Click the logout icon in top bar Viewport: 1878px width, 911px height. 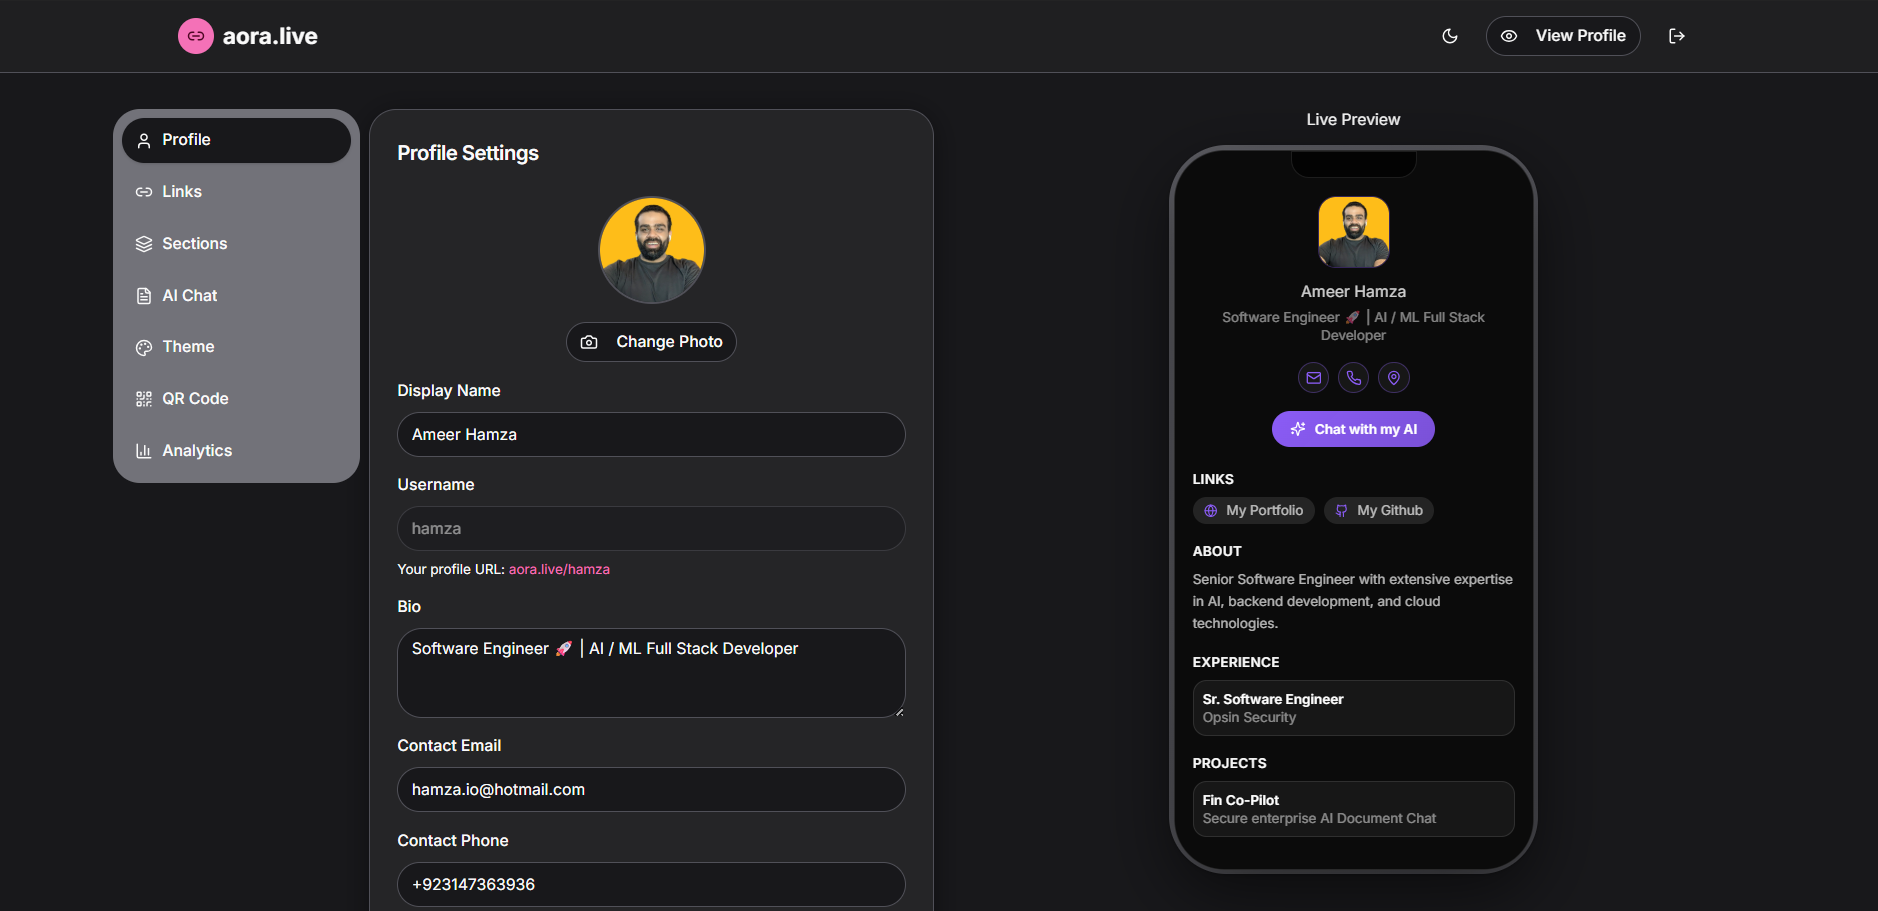[1678, 35]
